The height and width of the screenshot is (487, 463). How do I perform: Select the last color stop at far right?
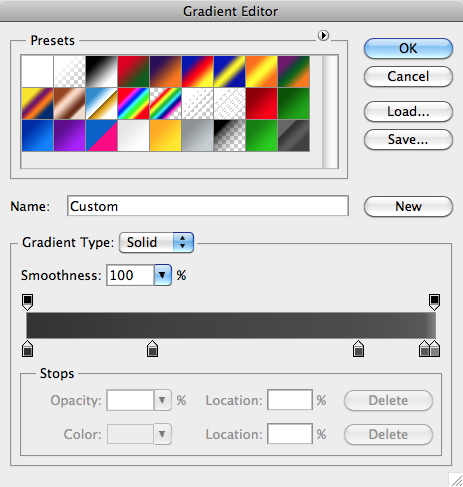coord(435,349)
